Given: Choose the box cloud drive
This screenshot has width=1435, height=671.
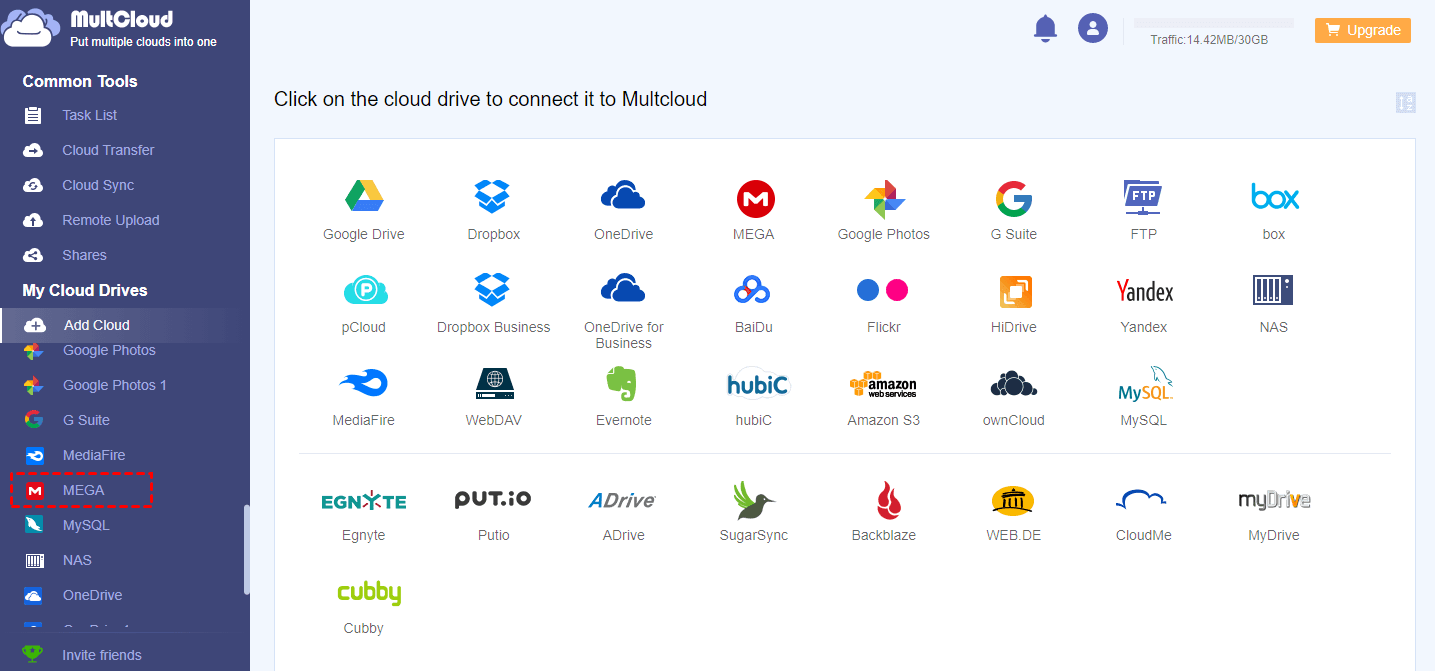Looking at the screenshot, I should [1274, 197].
